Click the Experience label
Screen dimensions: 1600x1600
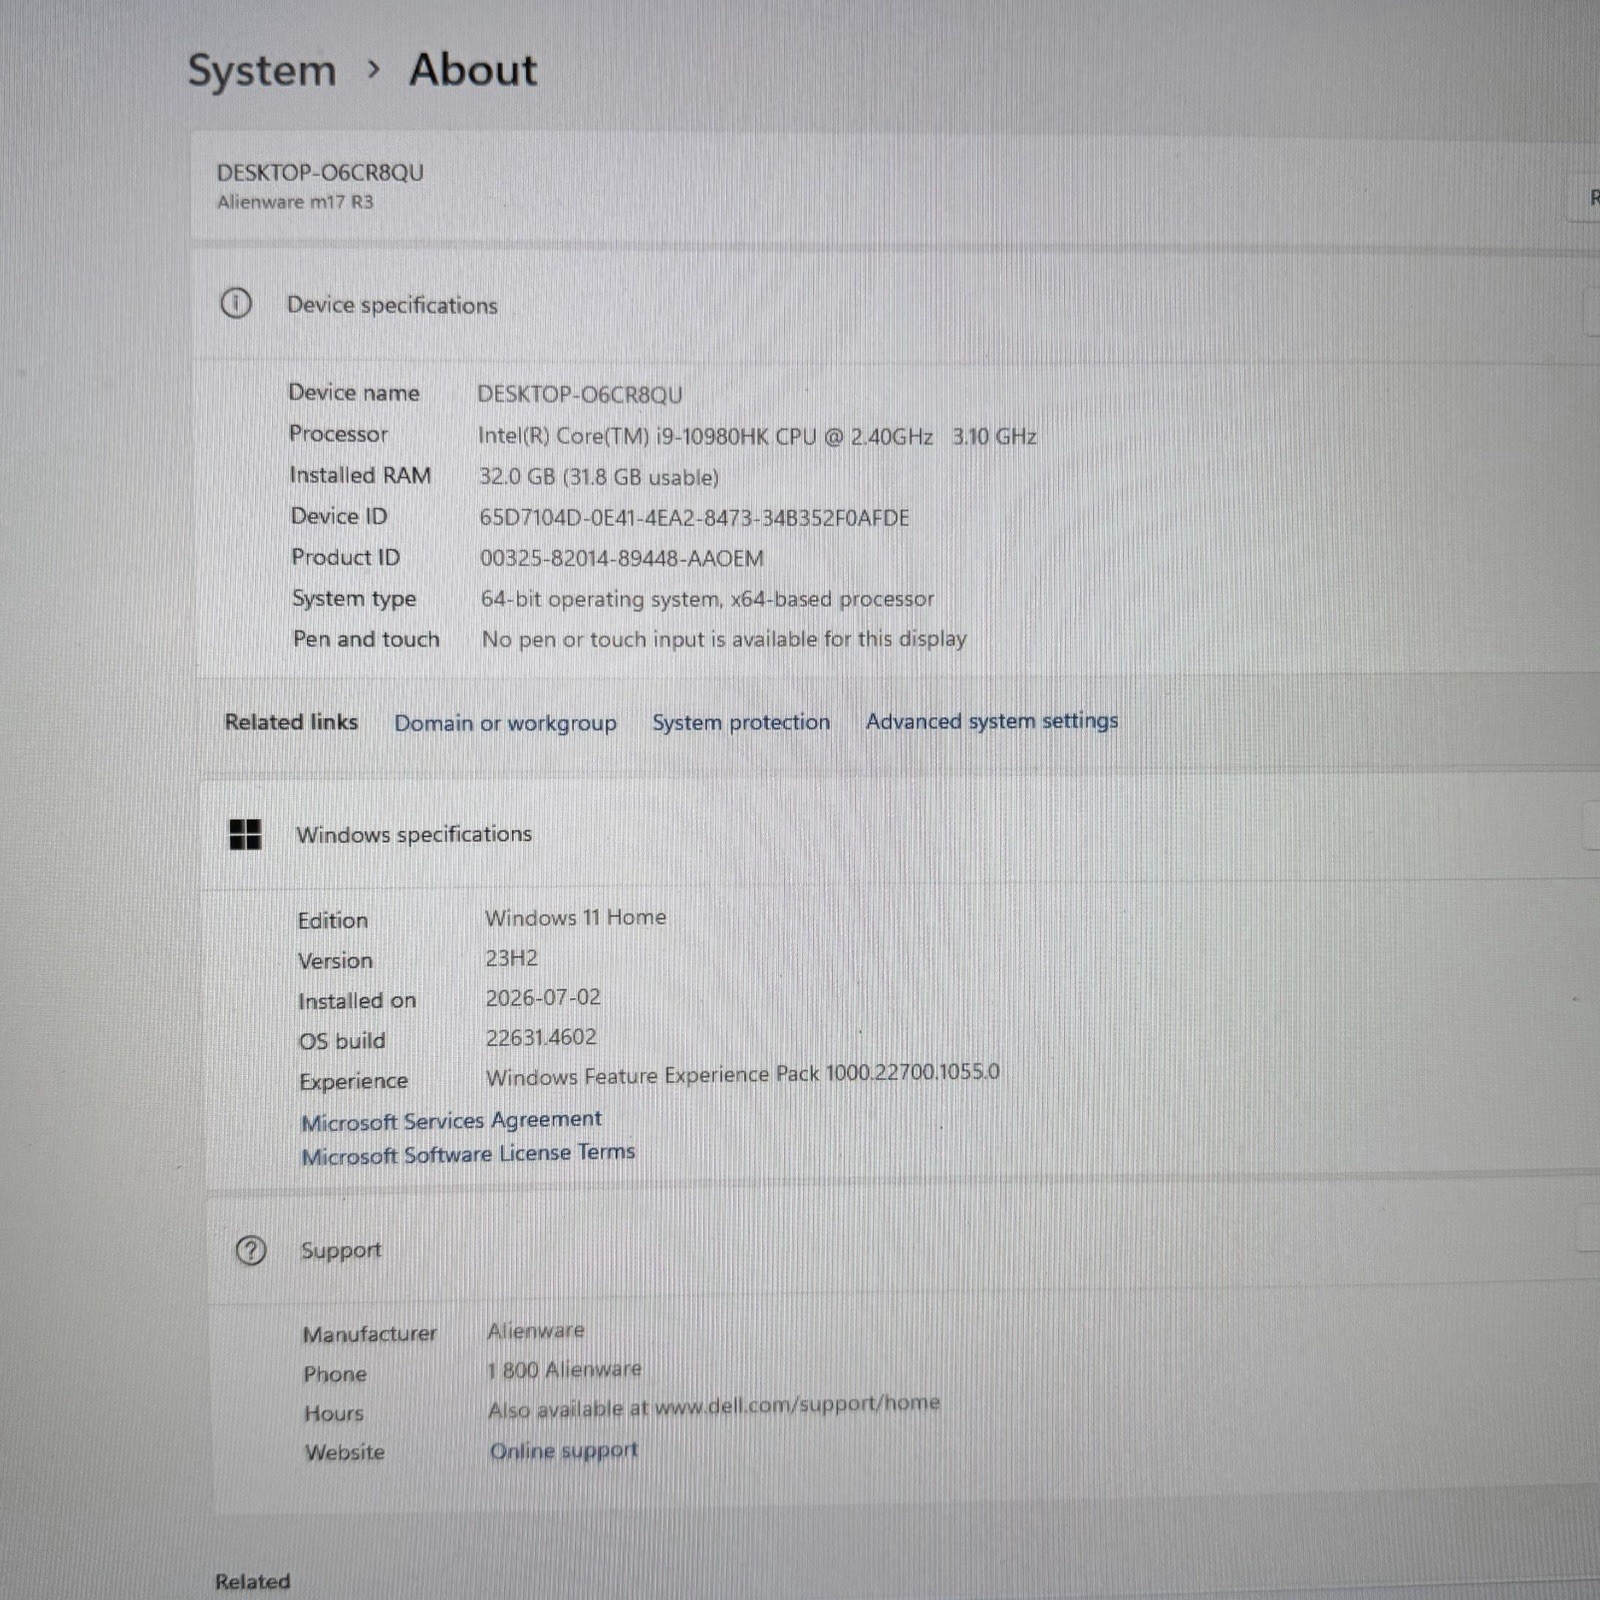(353, 1081)
